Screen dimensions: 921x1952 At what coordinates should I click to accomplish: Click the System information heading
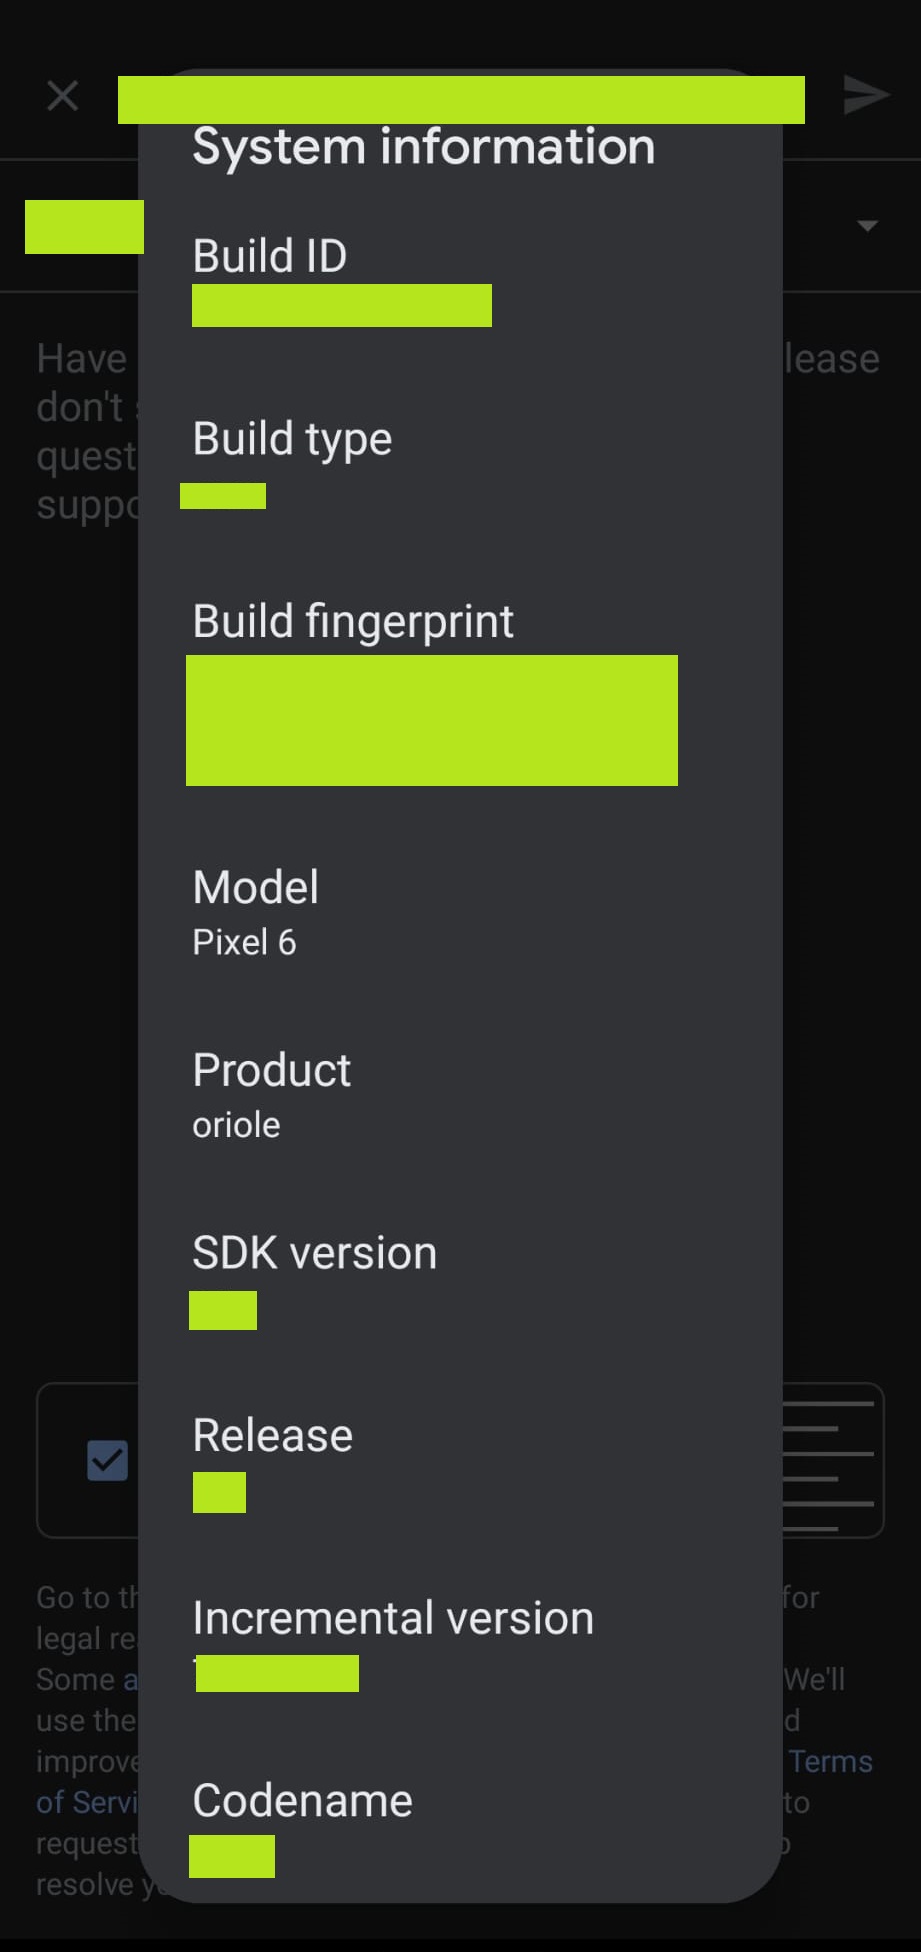(423, 147)
